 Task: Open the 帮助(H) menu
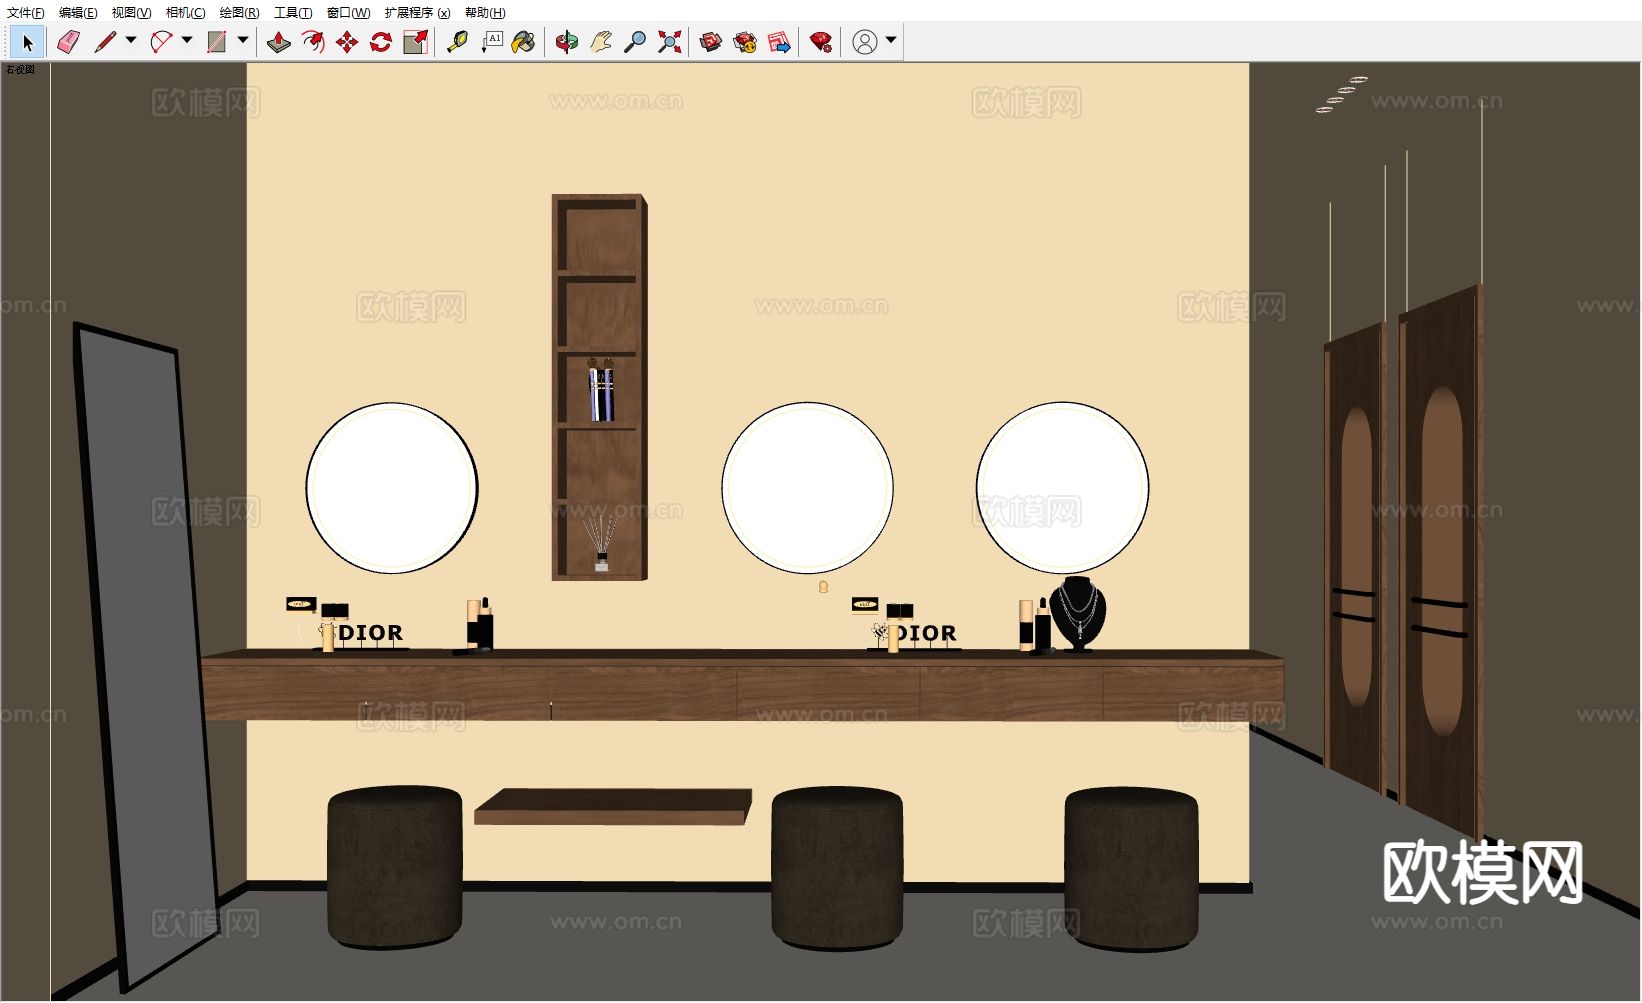(485, 13)
